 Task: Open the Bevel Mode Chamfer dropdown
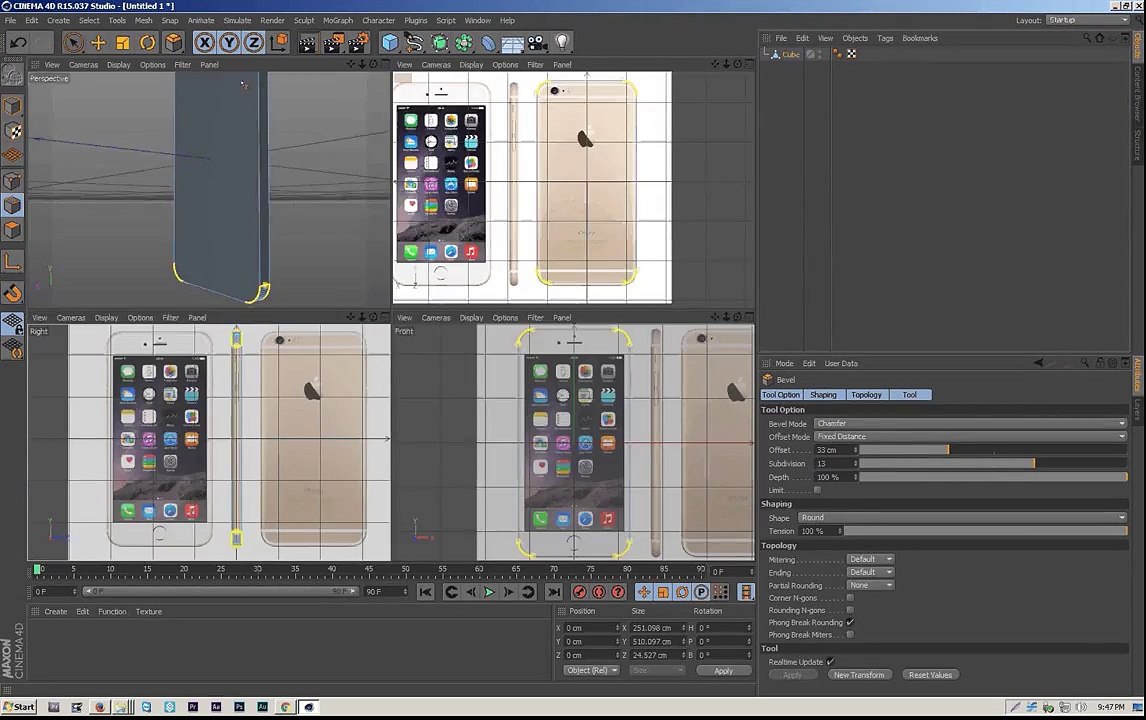(x=971, y=423)
